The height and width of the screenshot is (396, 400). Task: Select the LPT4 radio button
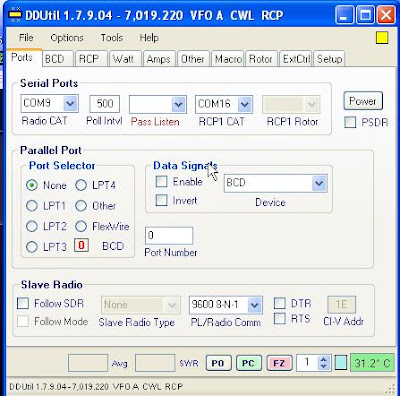pyautogui.click(x=81, y=185)
